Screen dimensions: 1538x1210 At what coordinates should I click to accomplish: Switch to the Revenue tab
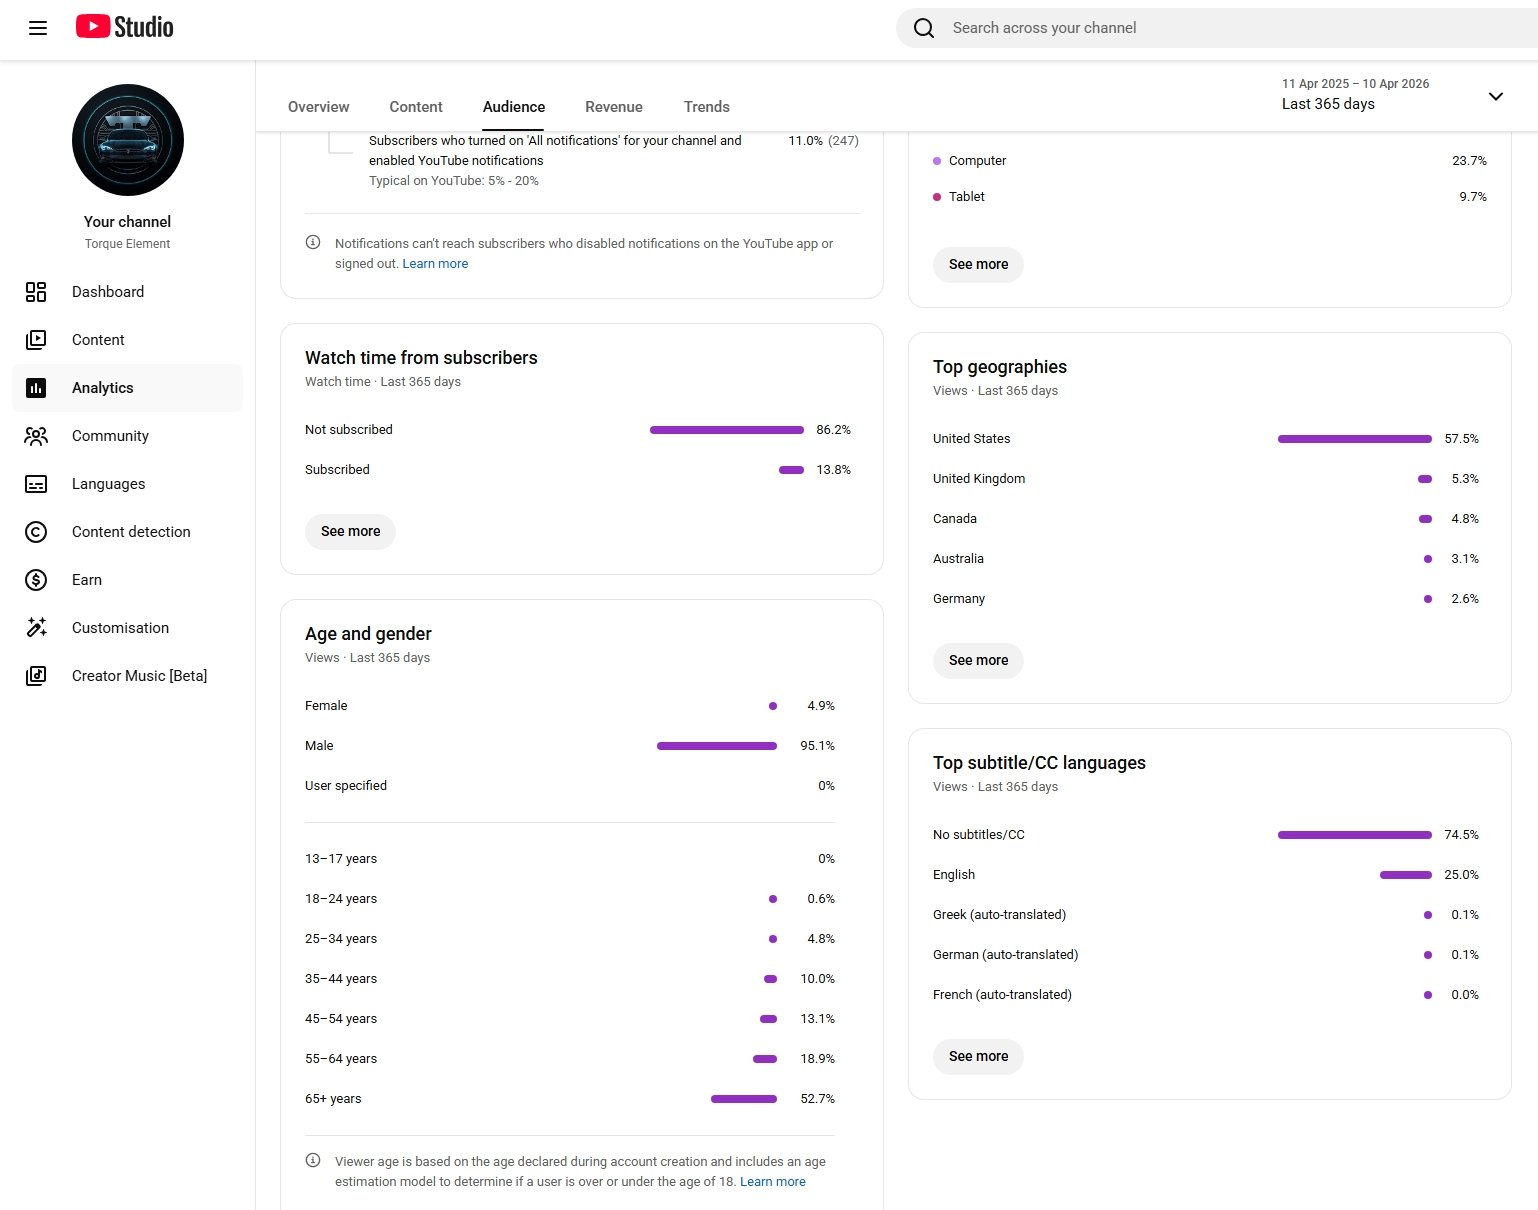click(613, 107)
